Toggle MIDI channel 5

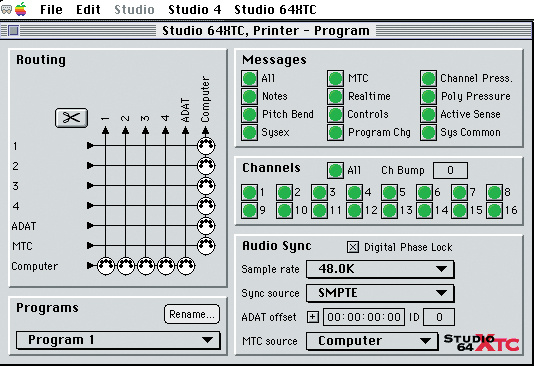(x=390, y=192)
